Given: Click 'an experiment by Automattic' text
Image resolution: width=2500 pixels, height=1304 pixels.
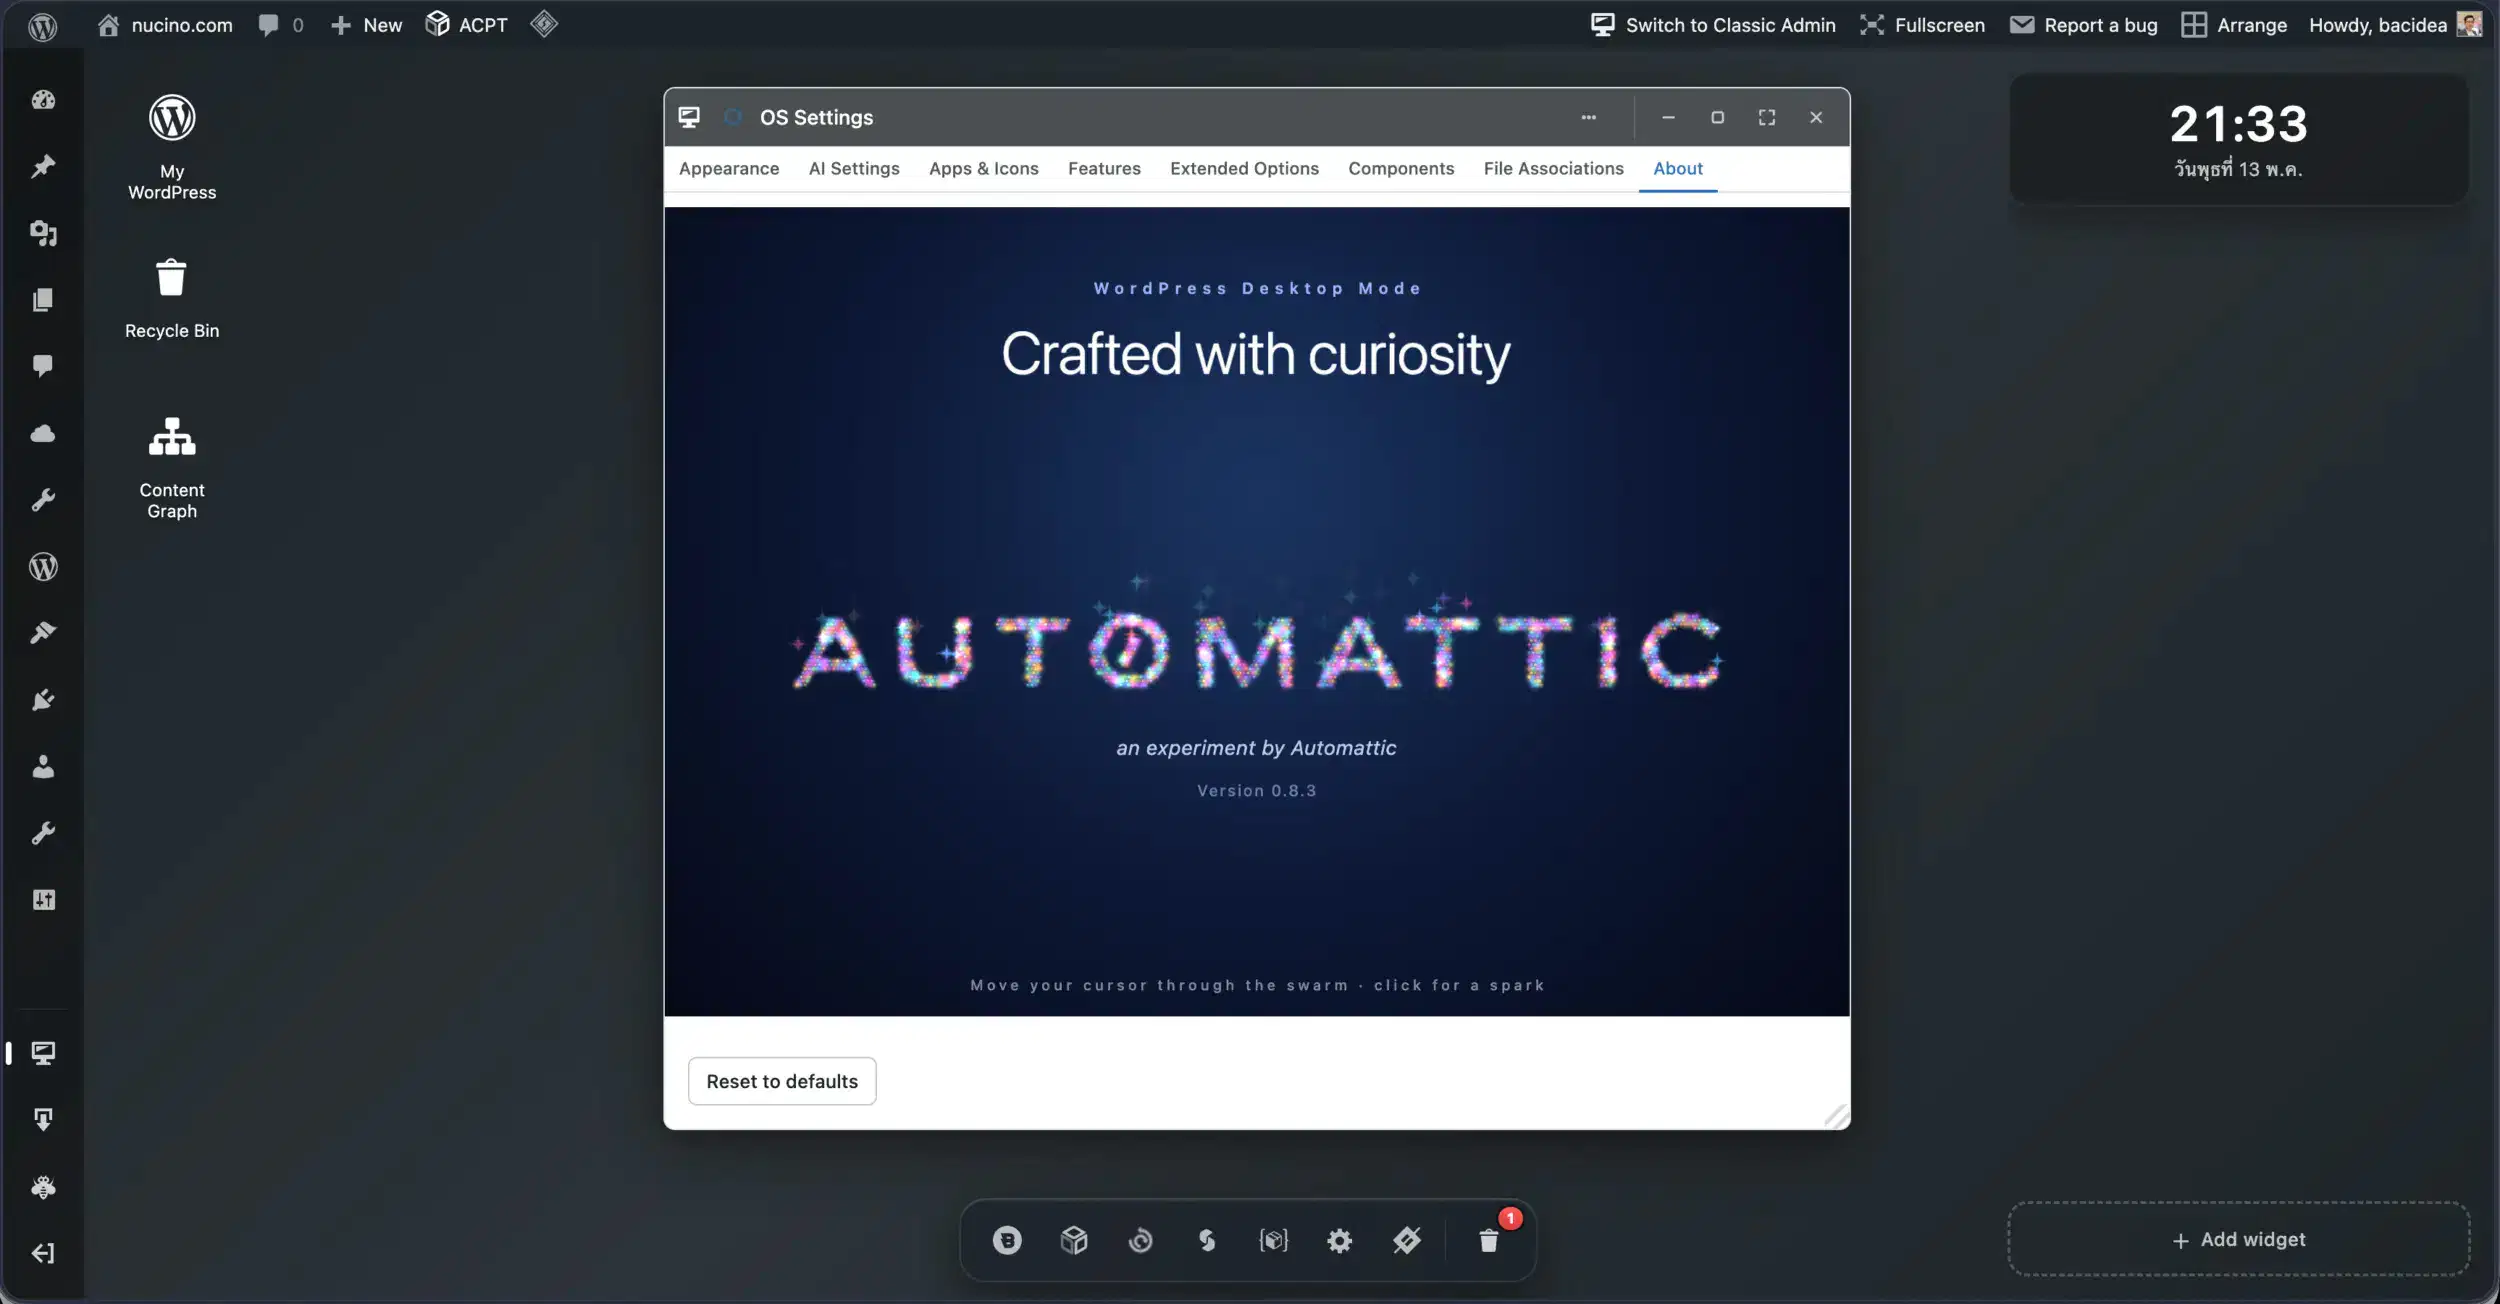Looking at the screenshot, I should tap(1256, 748).
